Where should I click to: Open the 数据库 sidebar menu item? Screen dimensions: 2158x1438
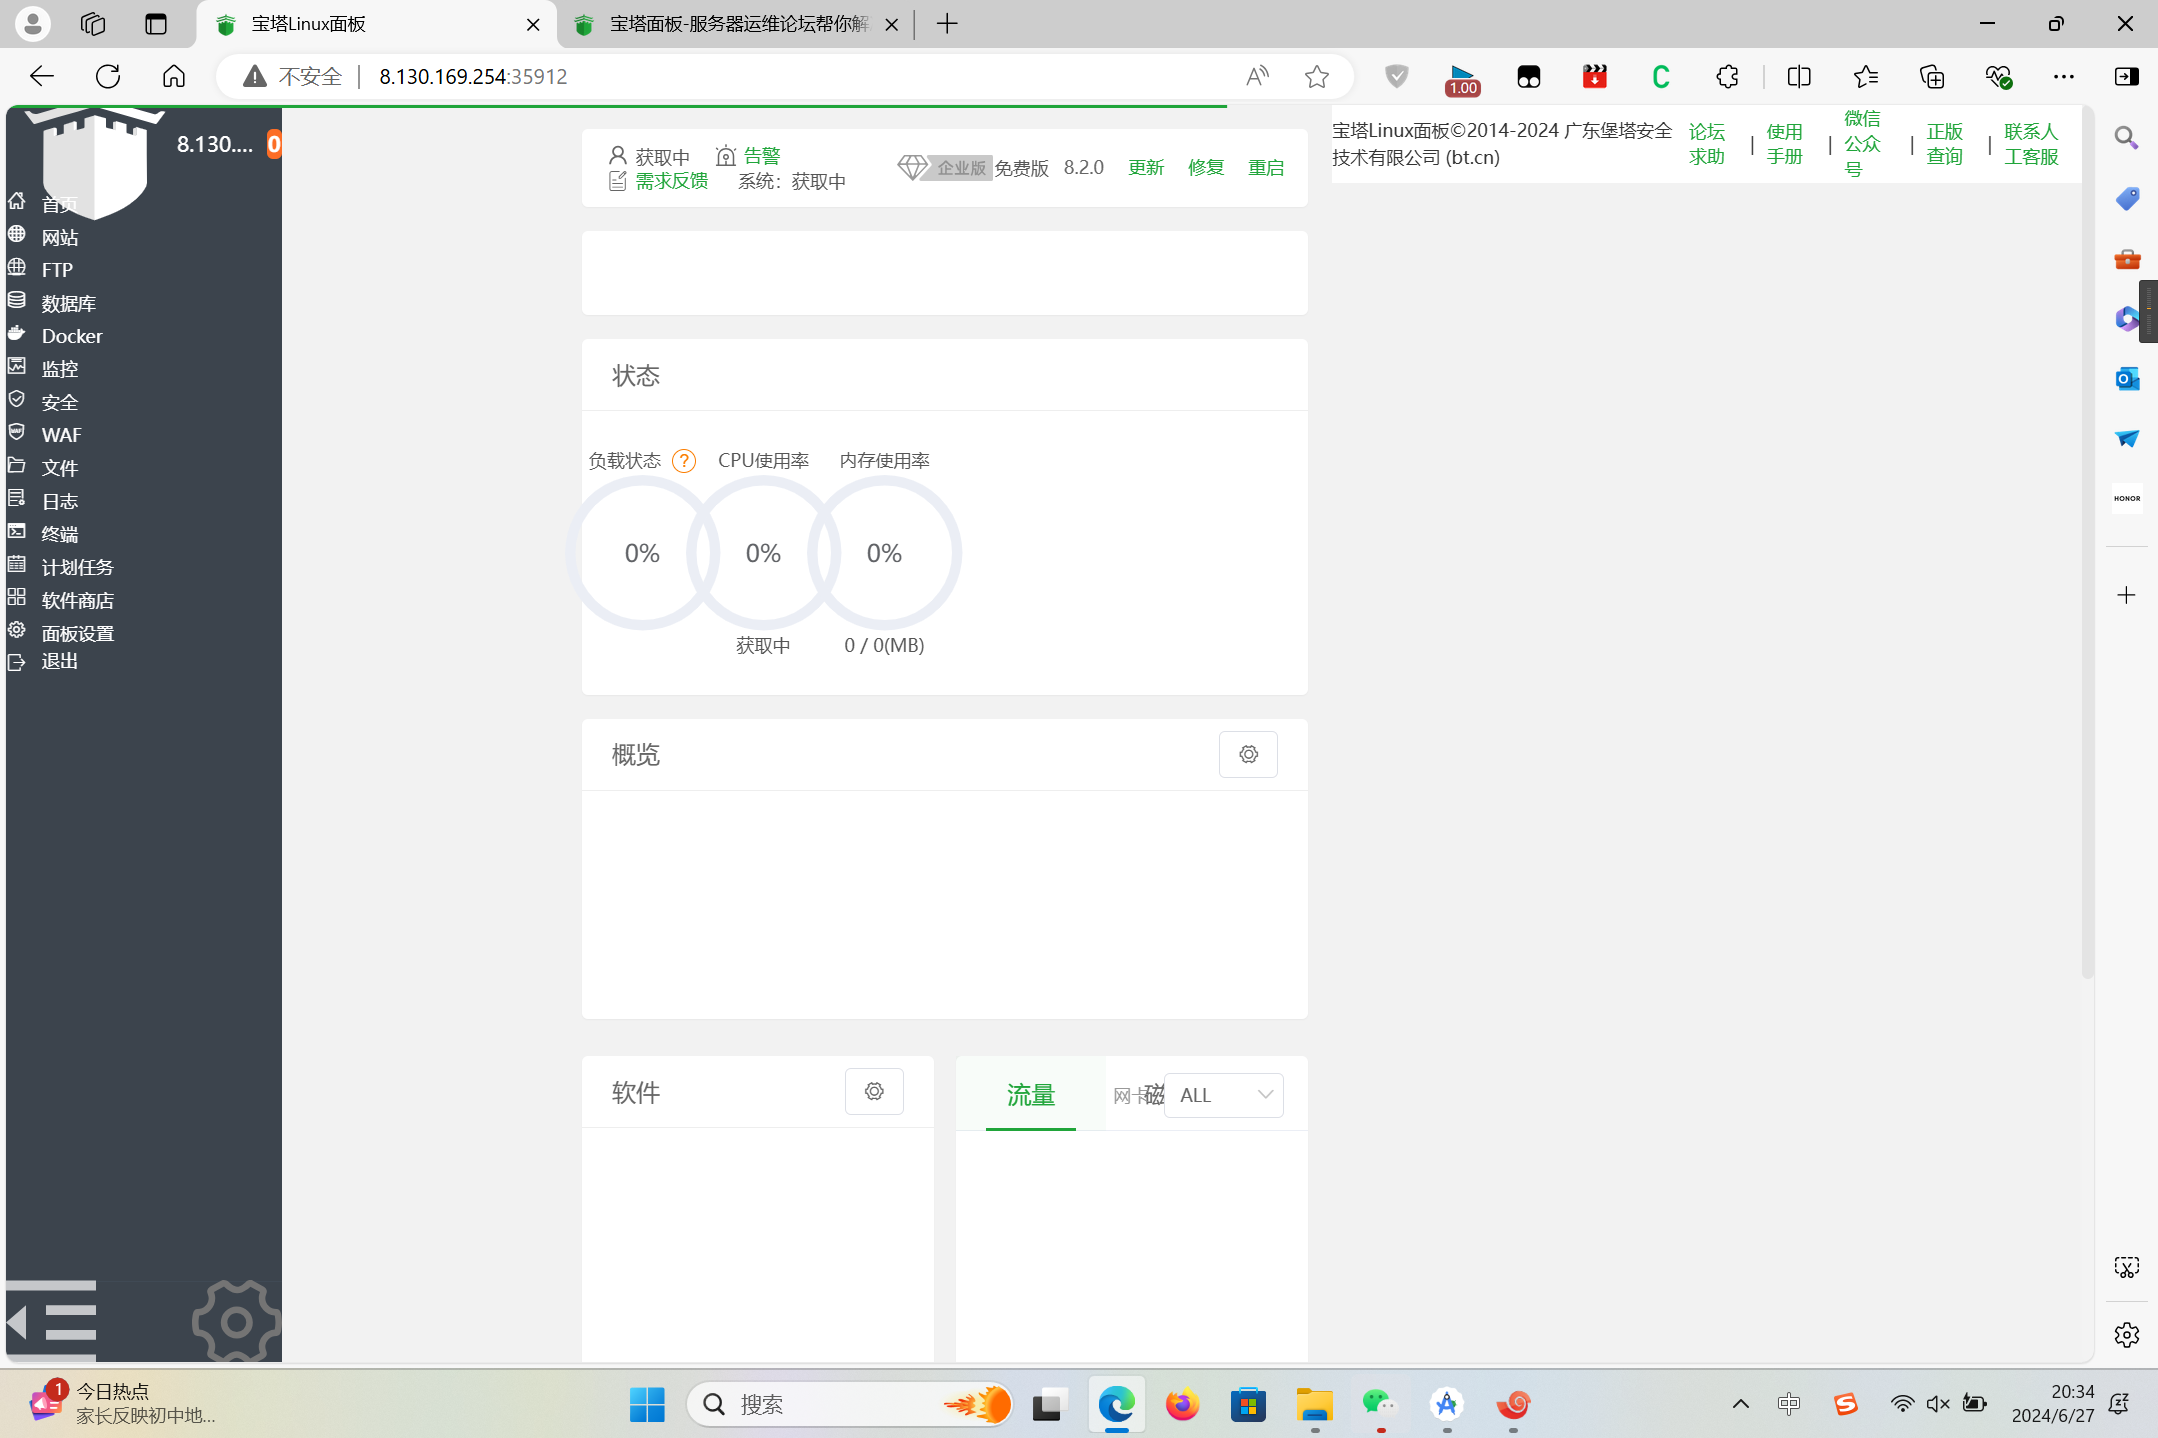tap(68, 303)
